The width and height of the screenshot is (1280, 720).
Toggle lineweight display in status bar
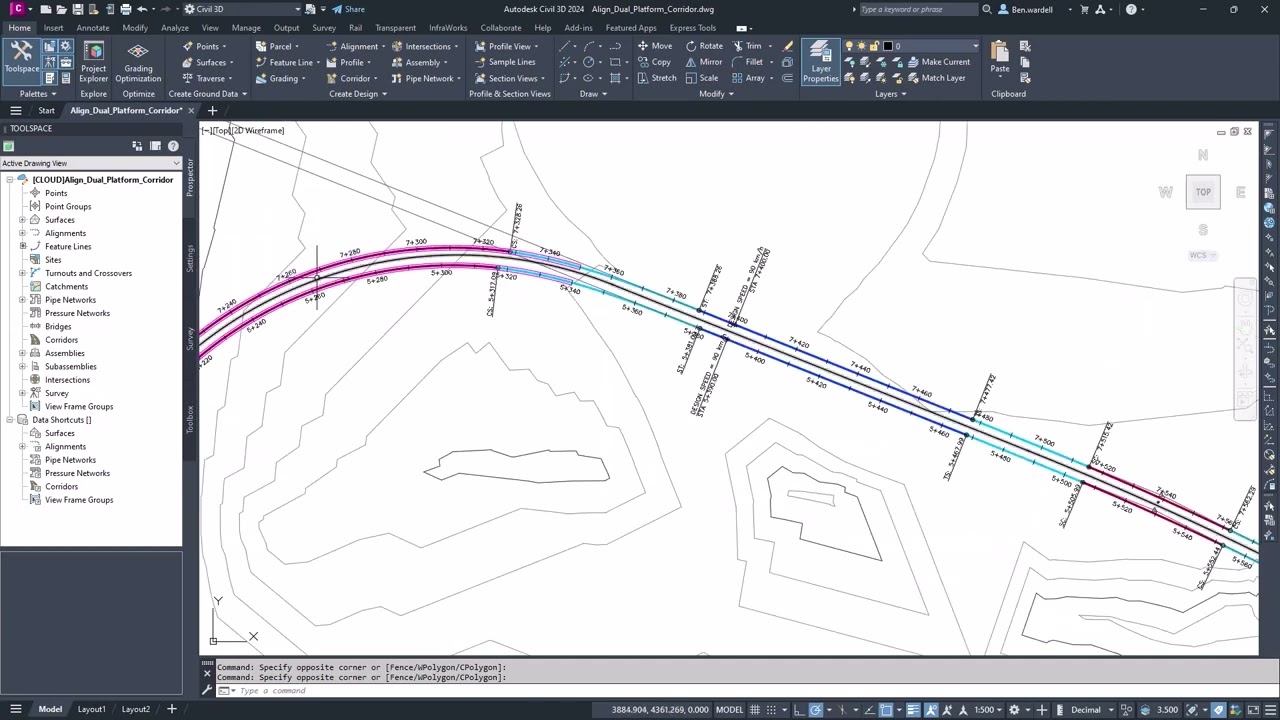(912, 710)
